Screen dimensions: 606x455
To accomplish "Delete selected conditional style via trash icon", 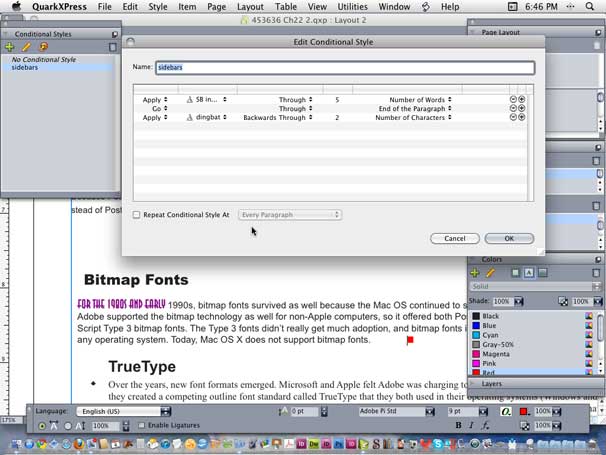I will click(x=112, y=47).
